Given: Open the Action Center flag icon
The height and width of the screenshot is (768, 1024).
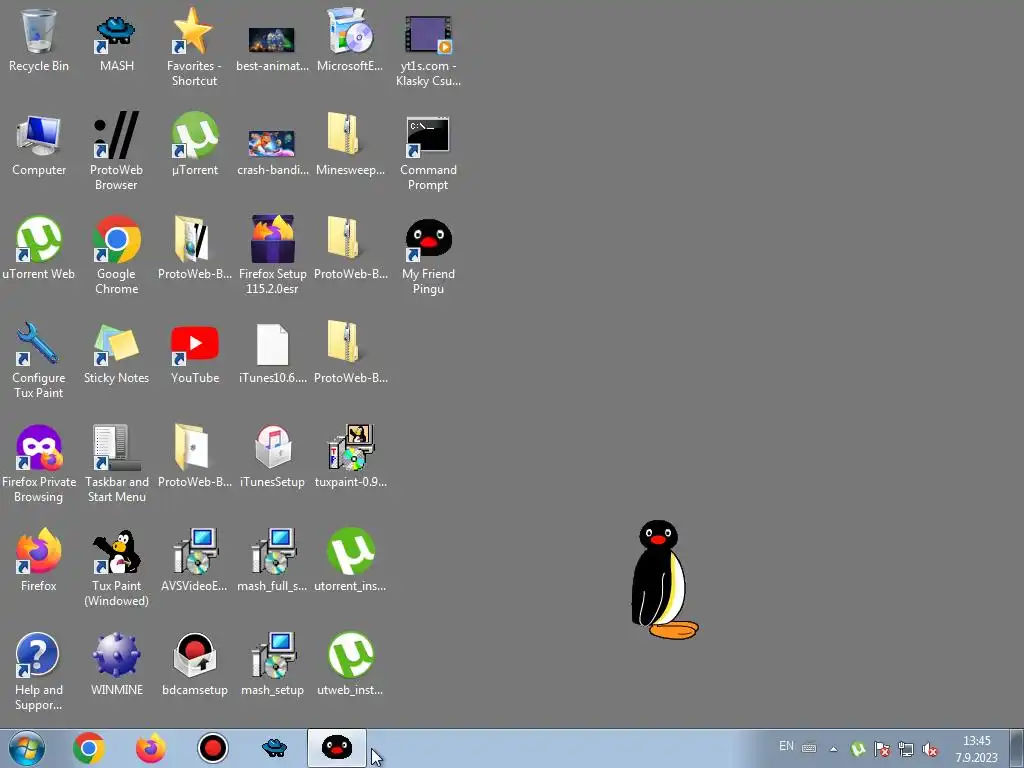Looking at the screenshot, I should [882, 749].
